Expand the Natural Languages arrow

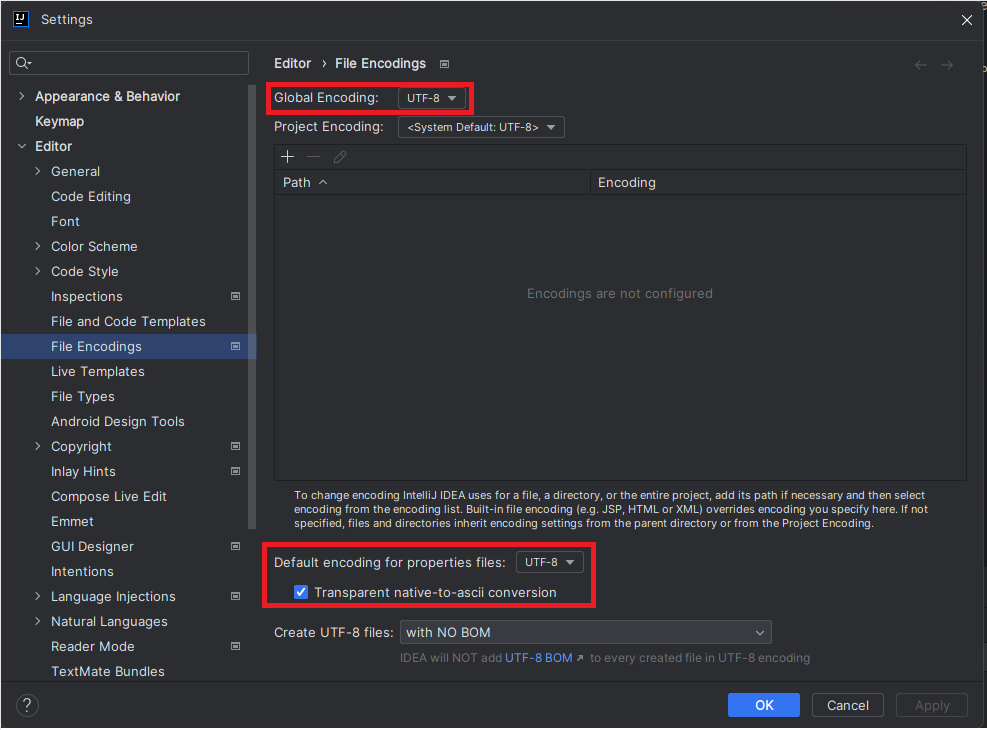click(x=38, y=621)
